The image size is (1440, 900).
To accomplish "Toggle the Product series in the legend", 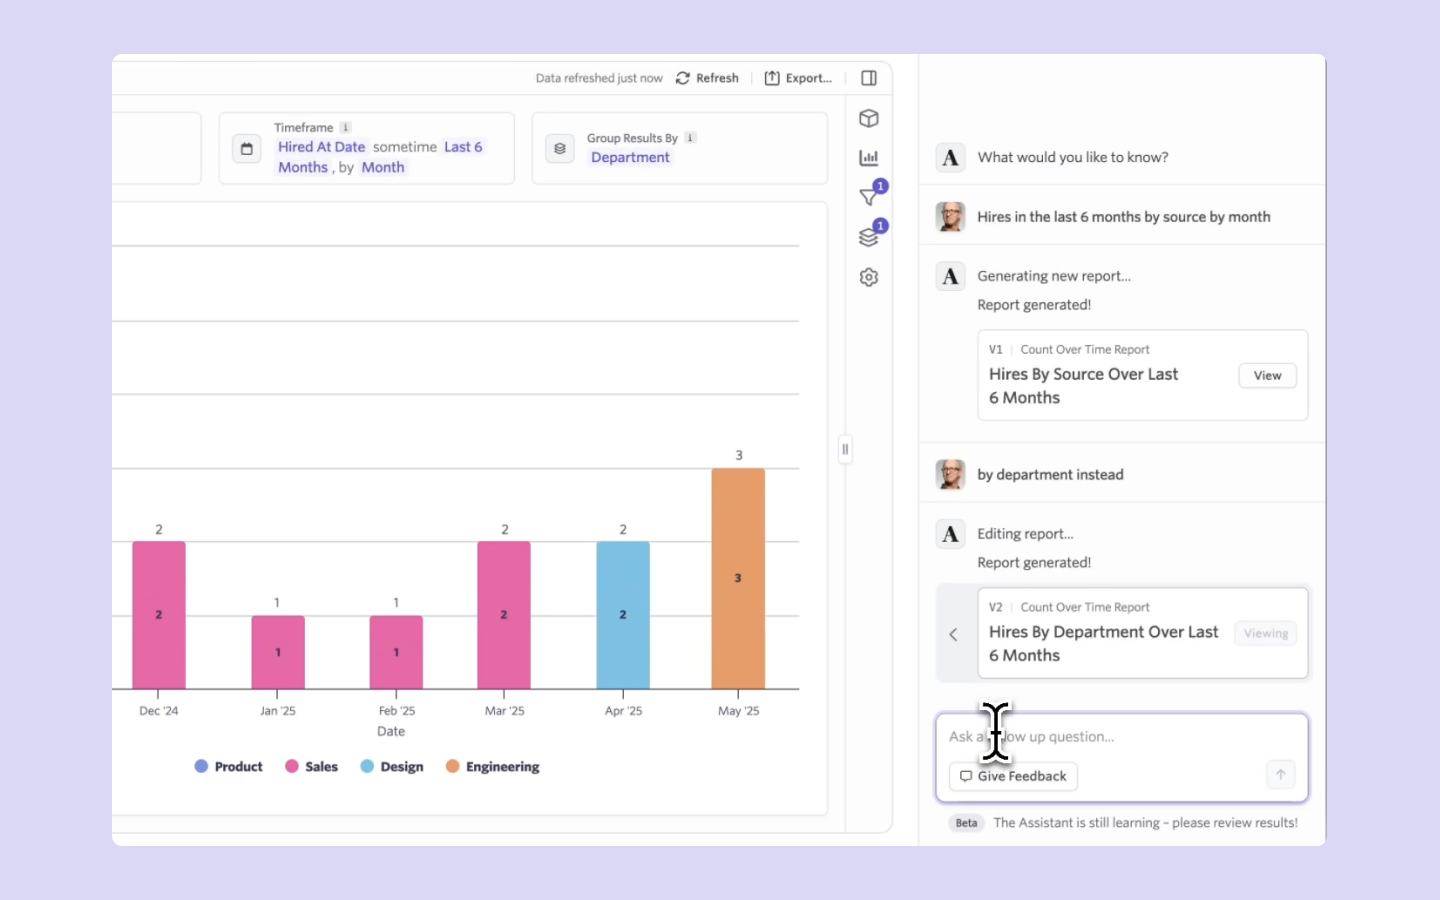I will [x=229, y=767].
